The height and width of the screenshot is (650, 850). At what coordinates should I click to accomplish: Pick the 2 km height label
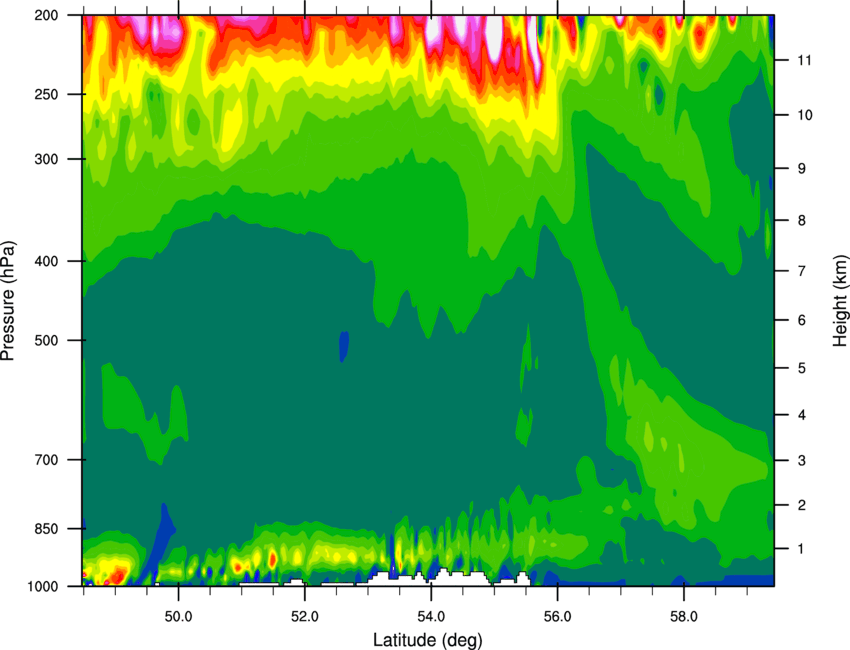click(x=801, y=505)
